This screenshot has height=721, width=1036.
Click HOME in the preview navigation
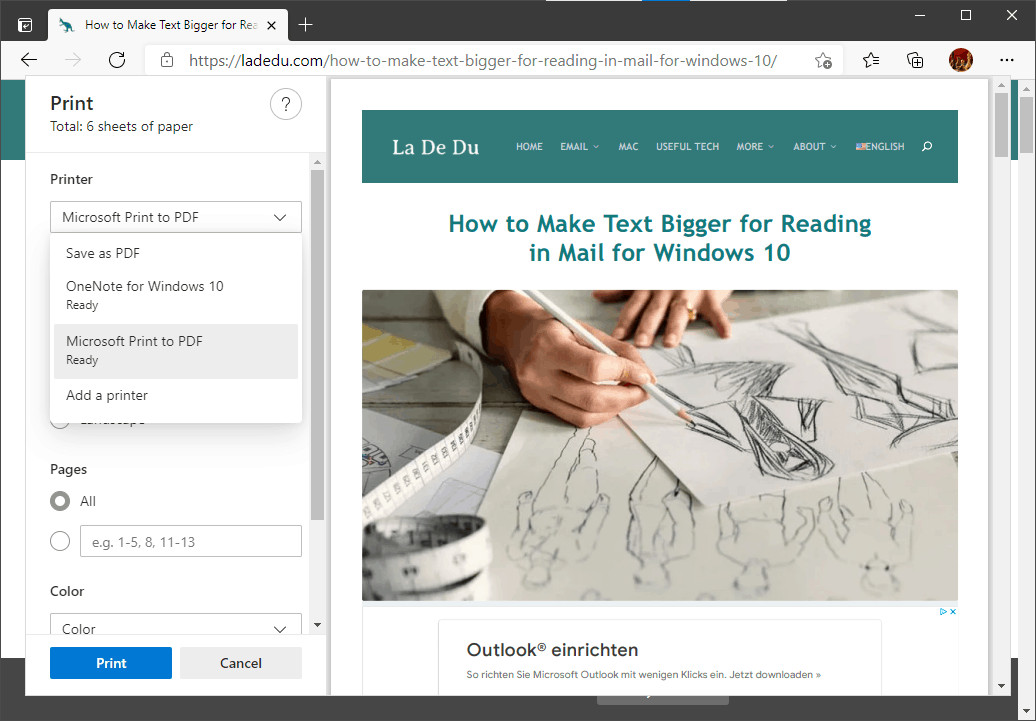click(x=529, y=147)
